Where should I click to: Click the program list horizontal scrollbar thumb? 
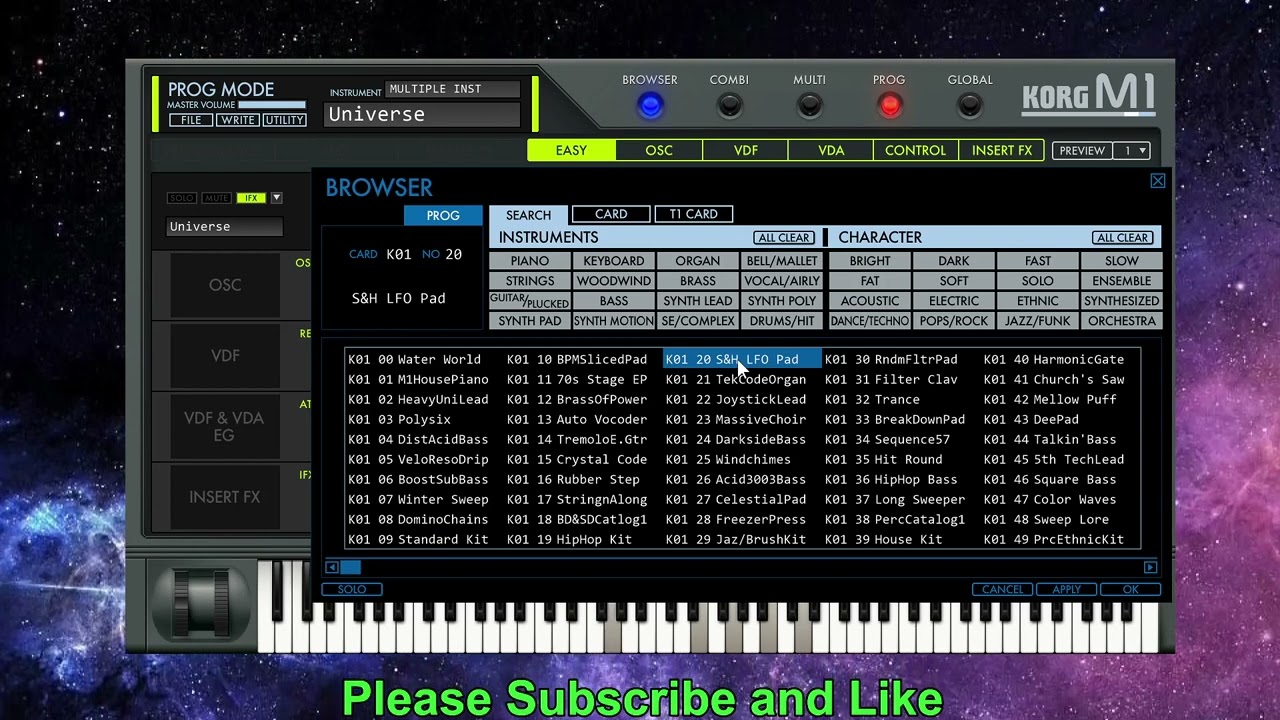coord(350,567)
